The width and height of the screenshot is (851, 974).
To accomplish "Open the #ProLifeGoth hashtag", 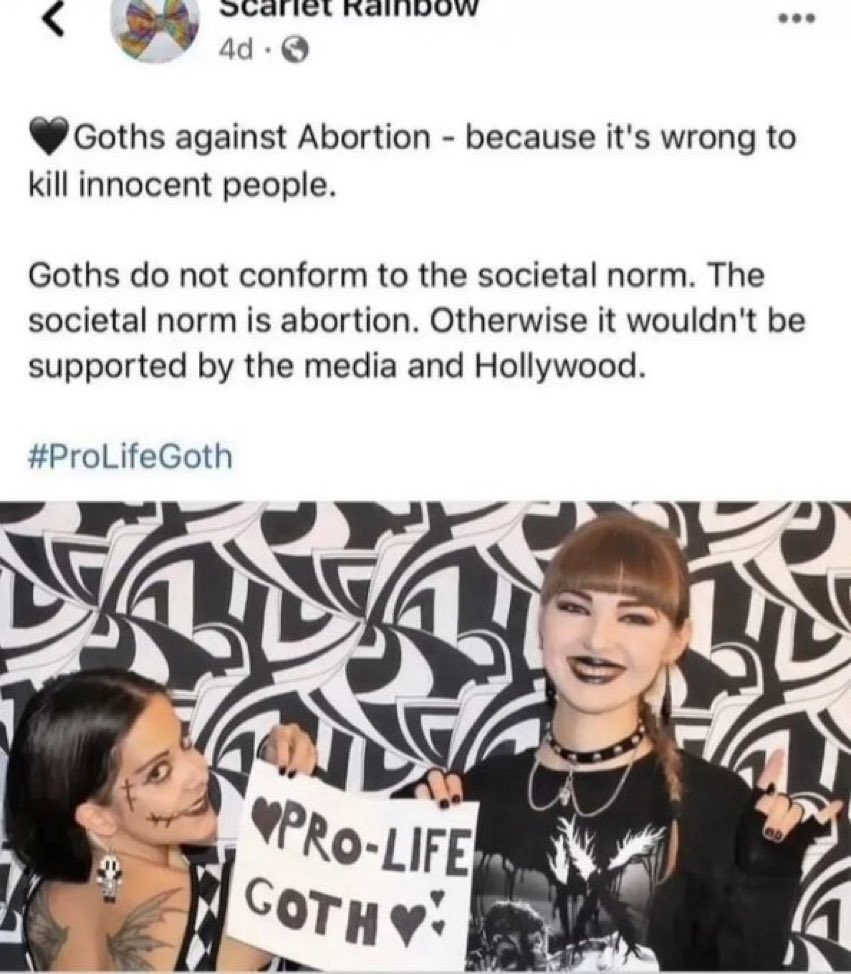I will [130, 457].
